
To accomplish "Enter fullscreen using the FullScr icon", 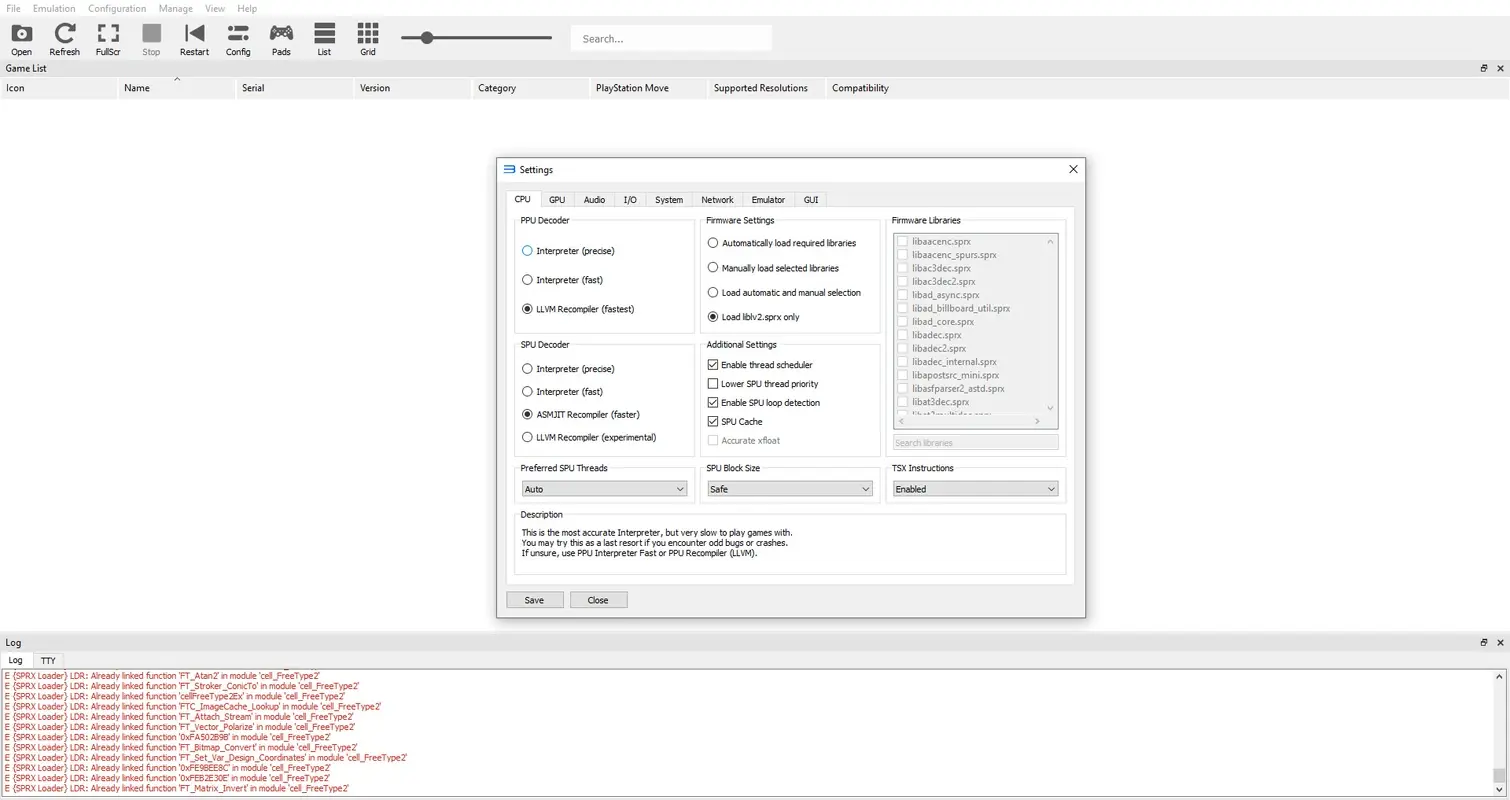I will pyautogui.click(x=108, y=38).
